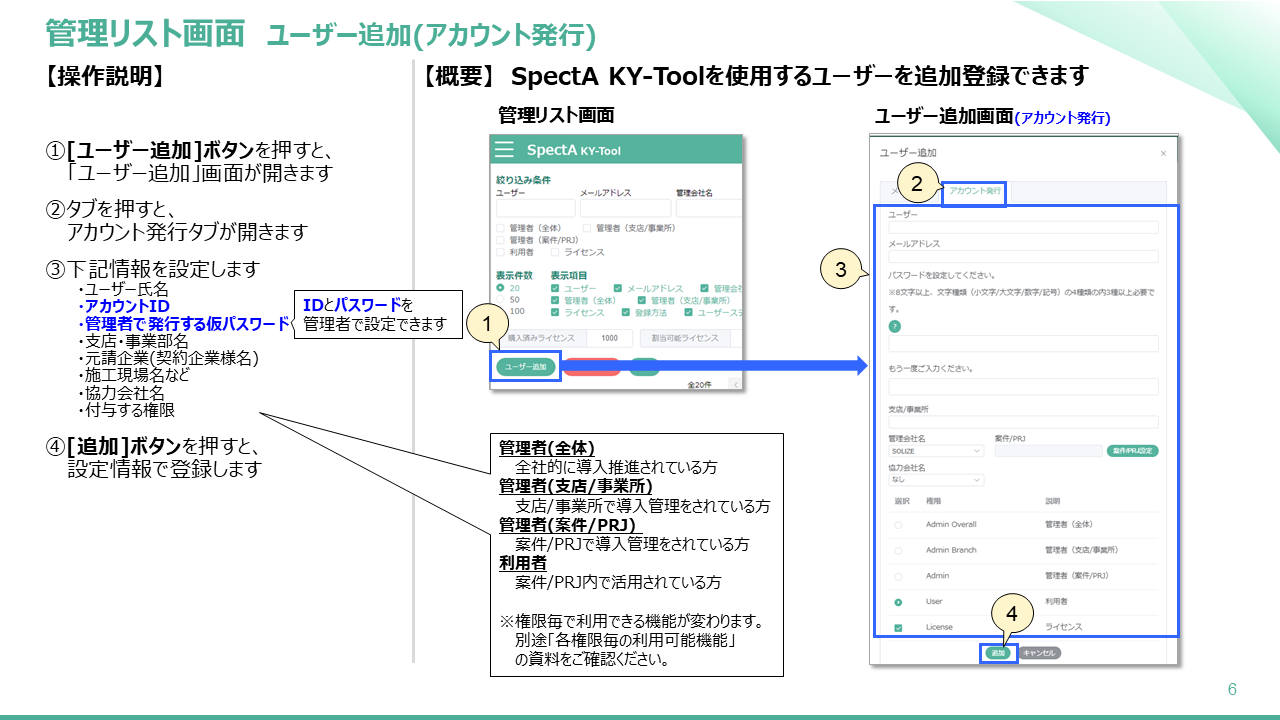This screenshot has height=720, width=1280.
Task: Switch to the アカウント発行 tab
Action: (974, 190)
